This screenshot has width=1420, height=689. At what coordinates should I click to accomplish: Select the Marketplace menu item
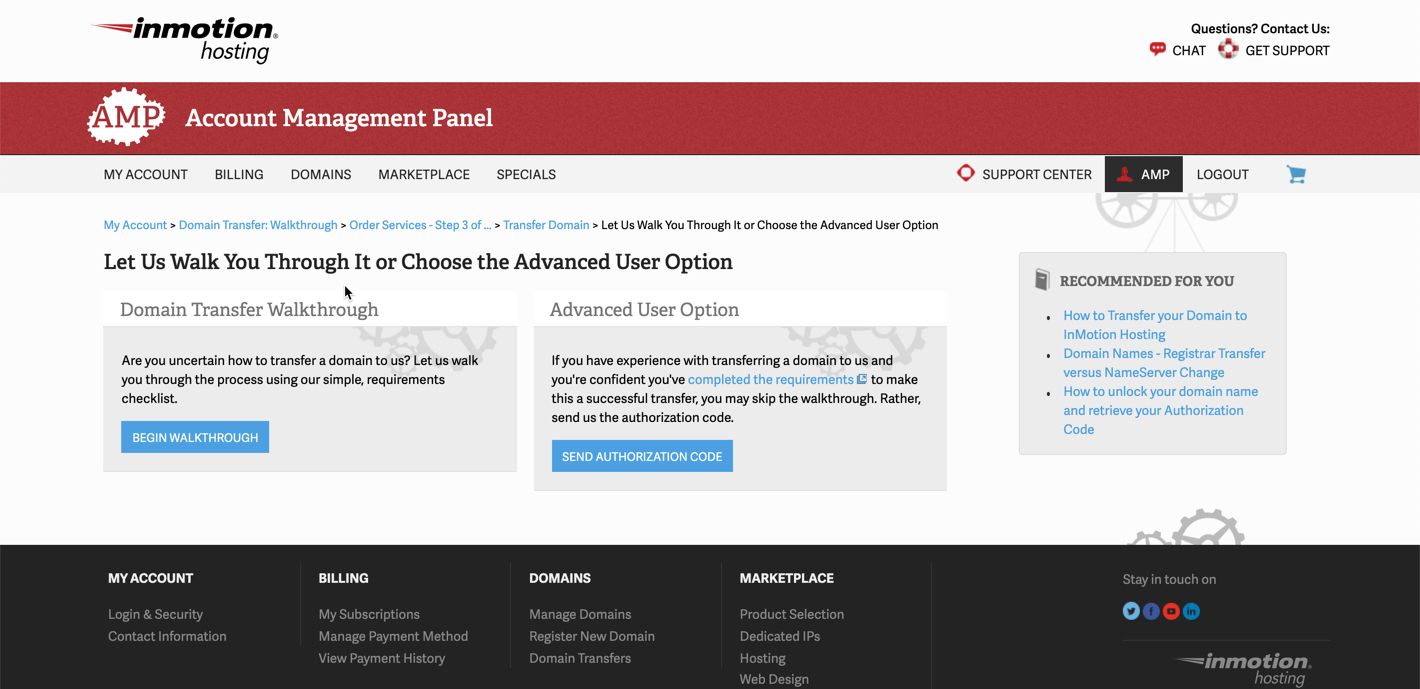click(424, 174)
